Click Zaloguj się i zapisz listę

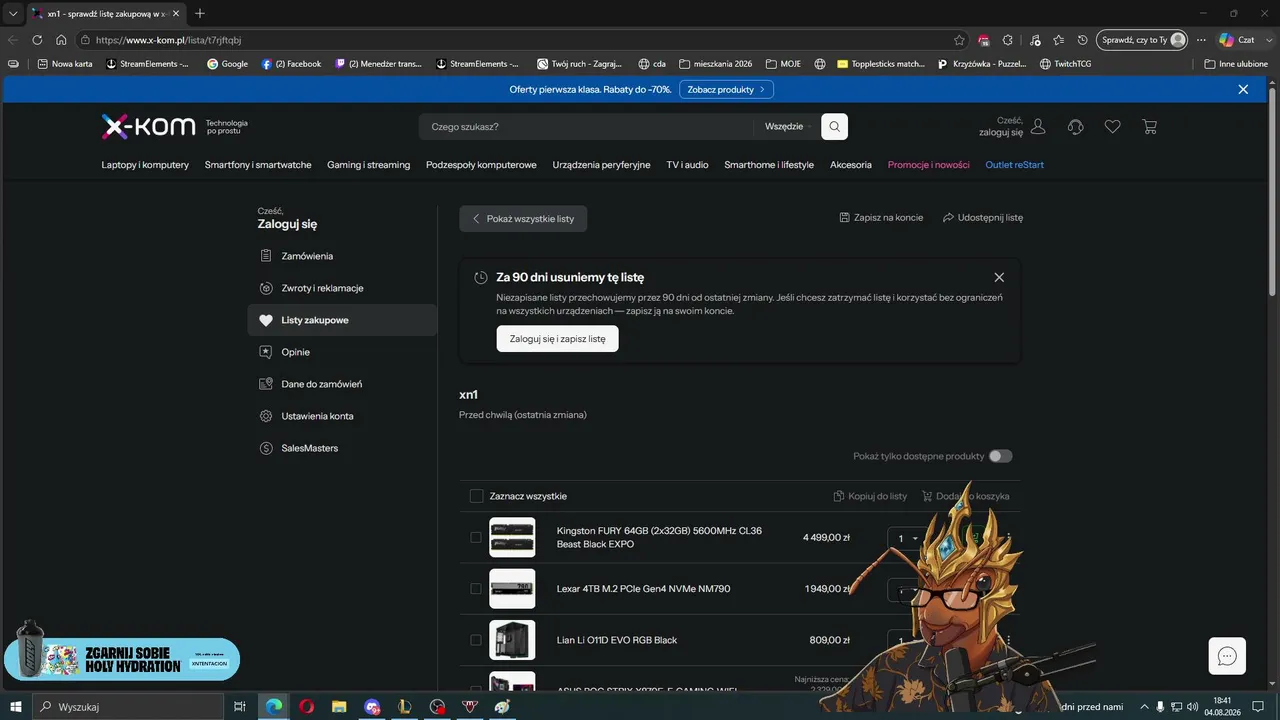(x=557, y=339)
